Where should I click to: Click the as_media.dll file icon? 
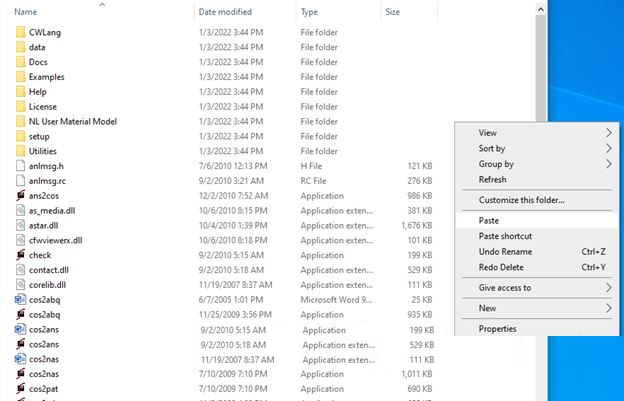pyautogui.click(x=20, y=210)
